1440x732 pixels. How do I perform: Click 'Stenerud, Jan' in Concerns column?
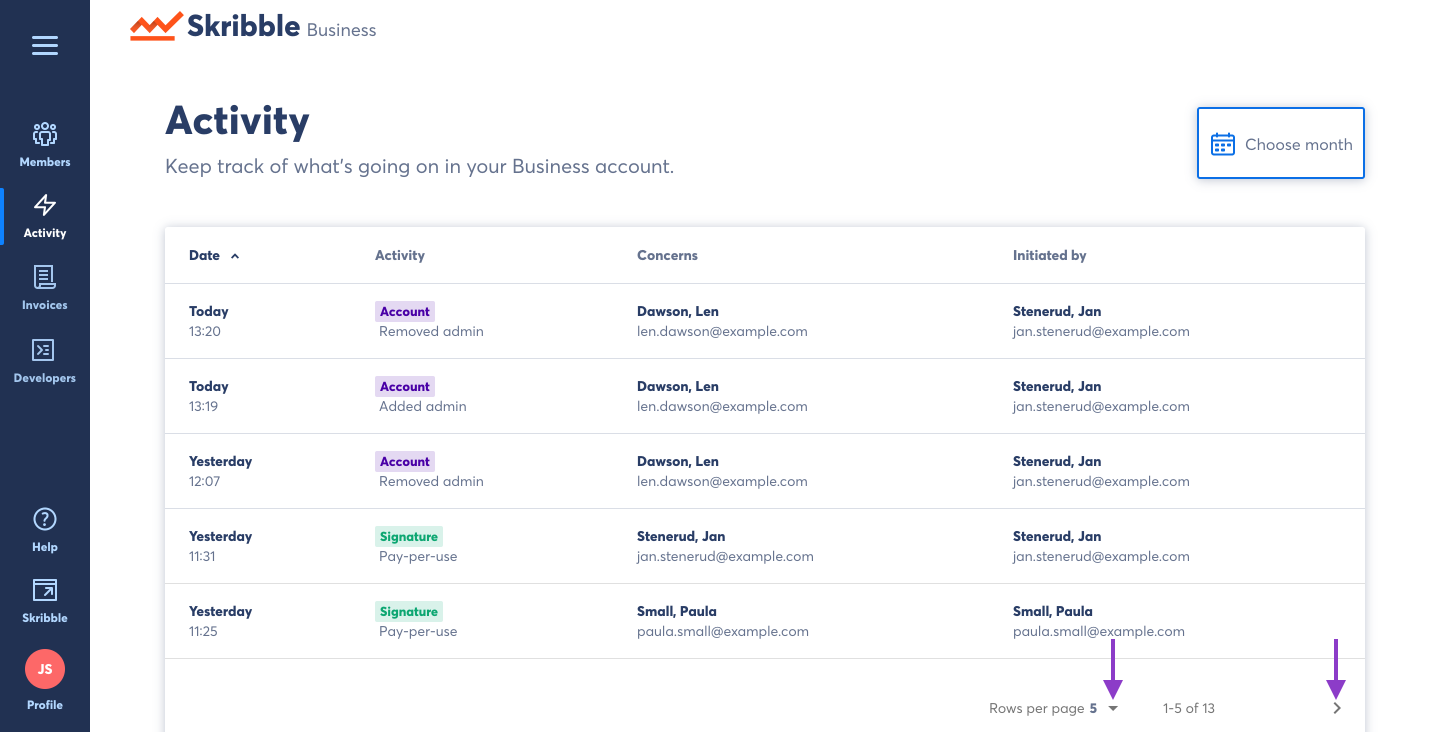point(681,536)
